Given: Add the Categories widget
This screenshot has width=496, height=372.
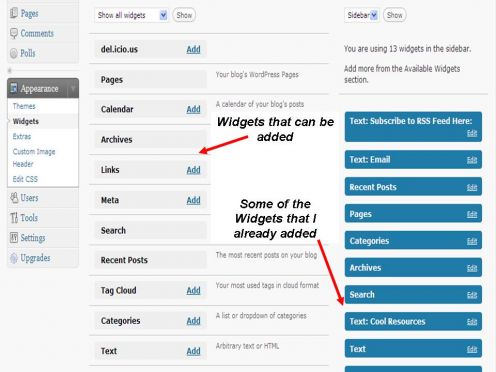Looking at the screenshot, I should [x=193, y=321].
